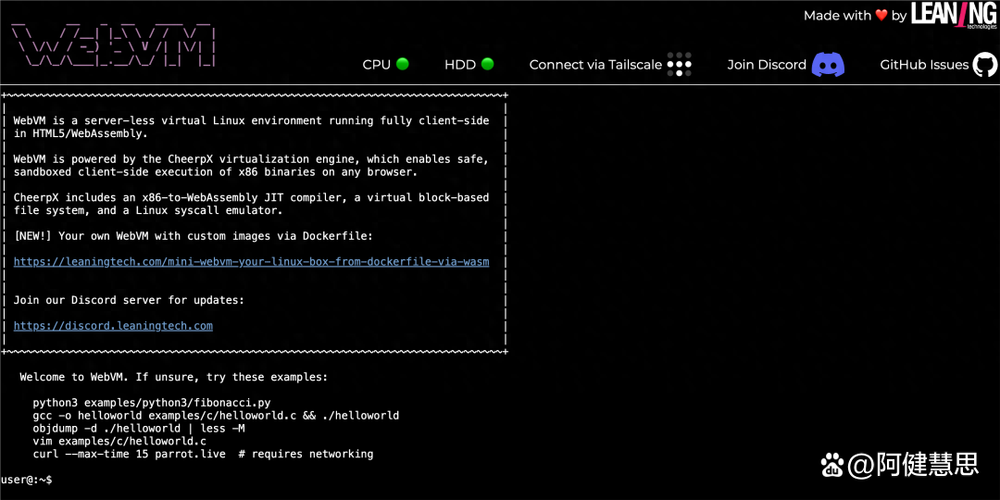Click the green HDD status indicator

tap(487, 64)
